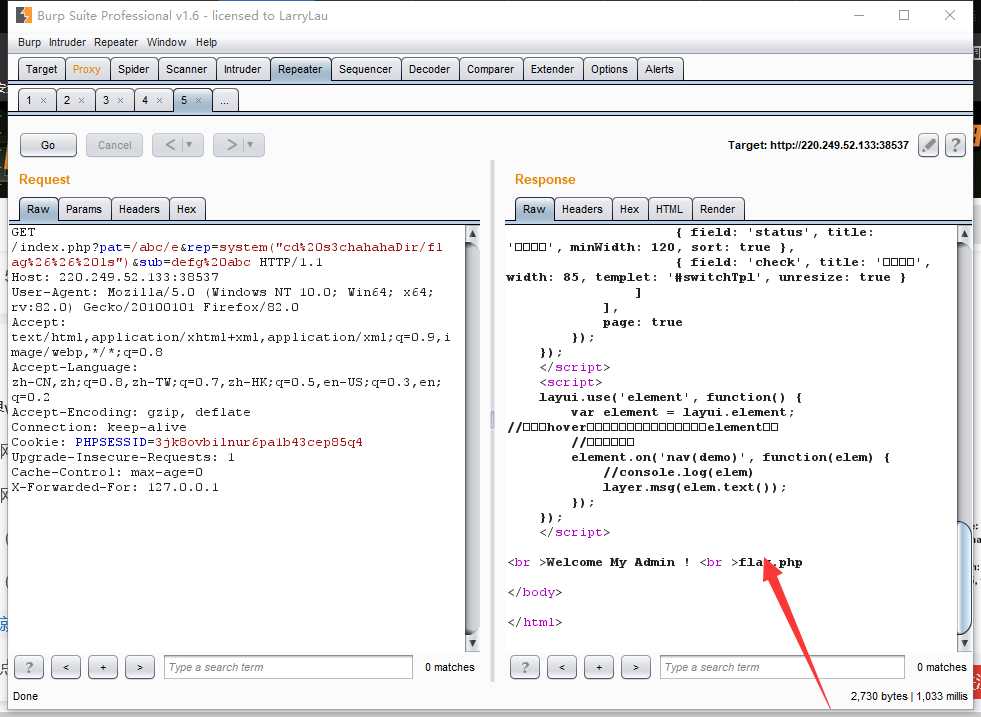
Task: Switch to the Alerts tab
Action: [x=659, y=69]
